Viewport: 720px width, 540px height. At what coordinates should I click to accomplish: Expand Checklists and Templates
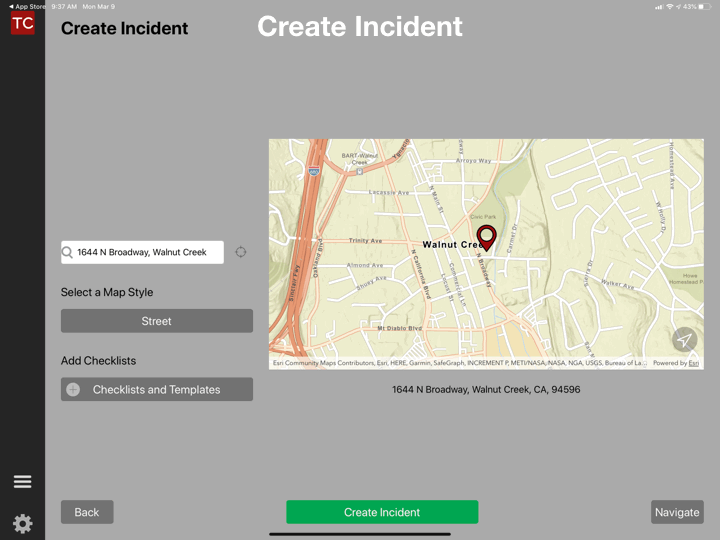[x=157, y=390]
